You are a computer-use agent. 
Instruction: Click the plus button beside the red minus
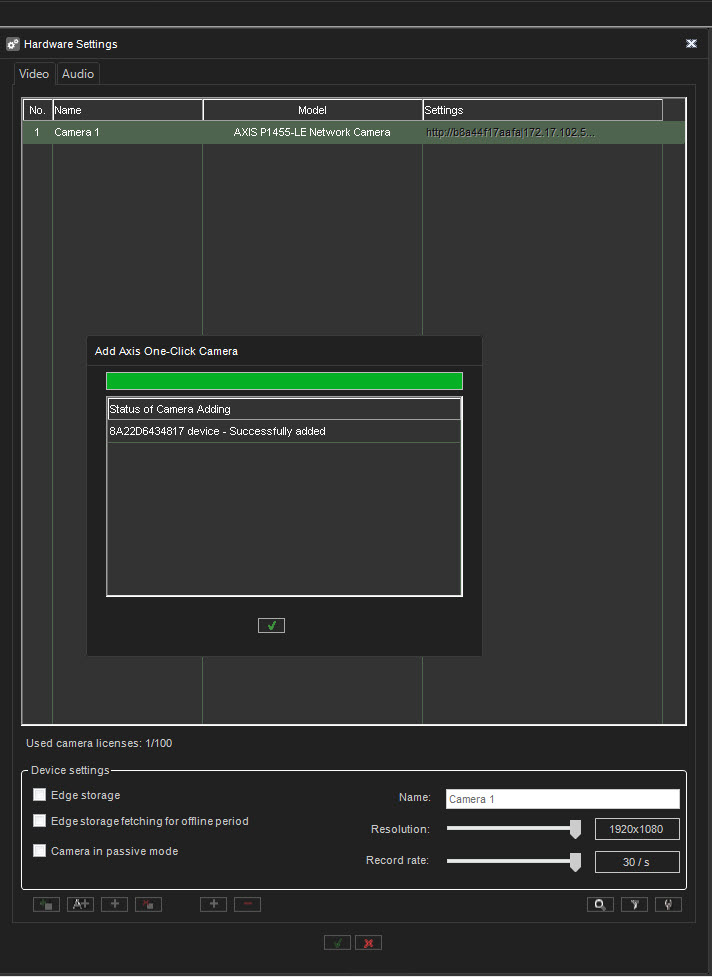tap(213, 904)
